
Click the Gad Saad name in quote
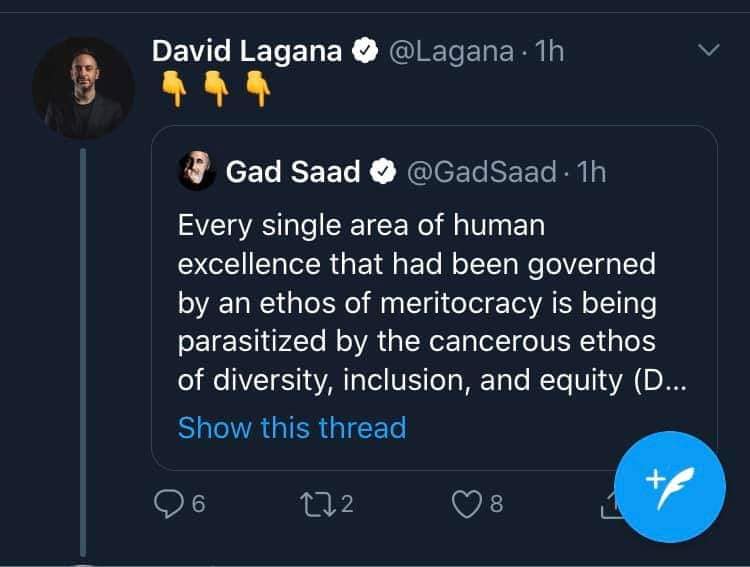coord(293,172)
